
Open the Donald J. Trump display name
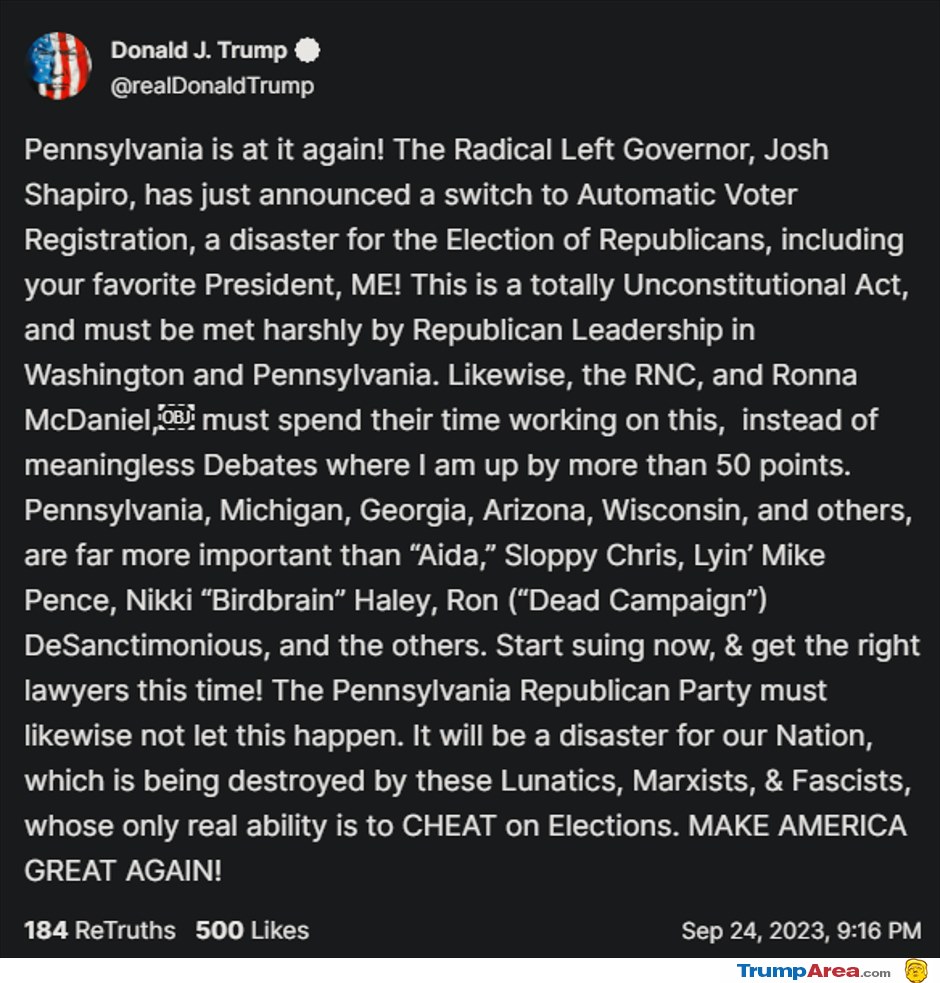(x=199, y=50)
